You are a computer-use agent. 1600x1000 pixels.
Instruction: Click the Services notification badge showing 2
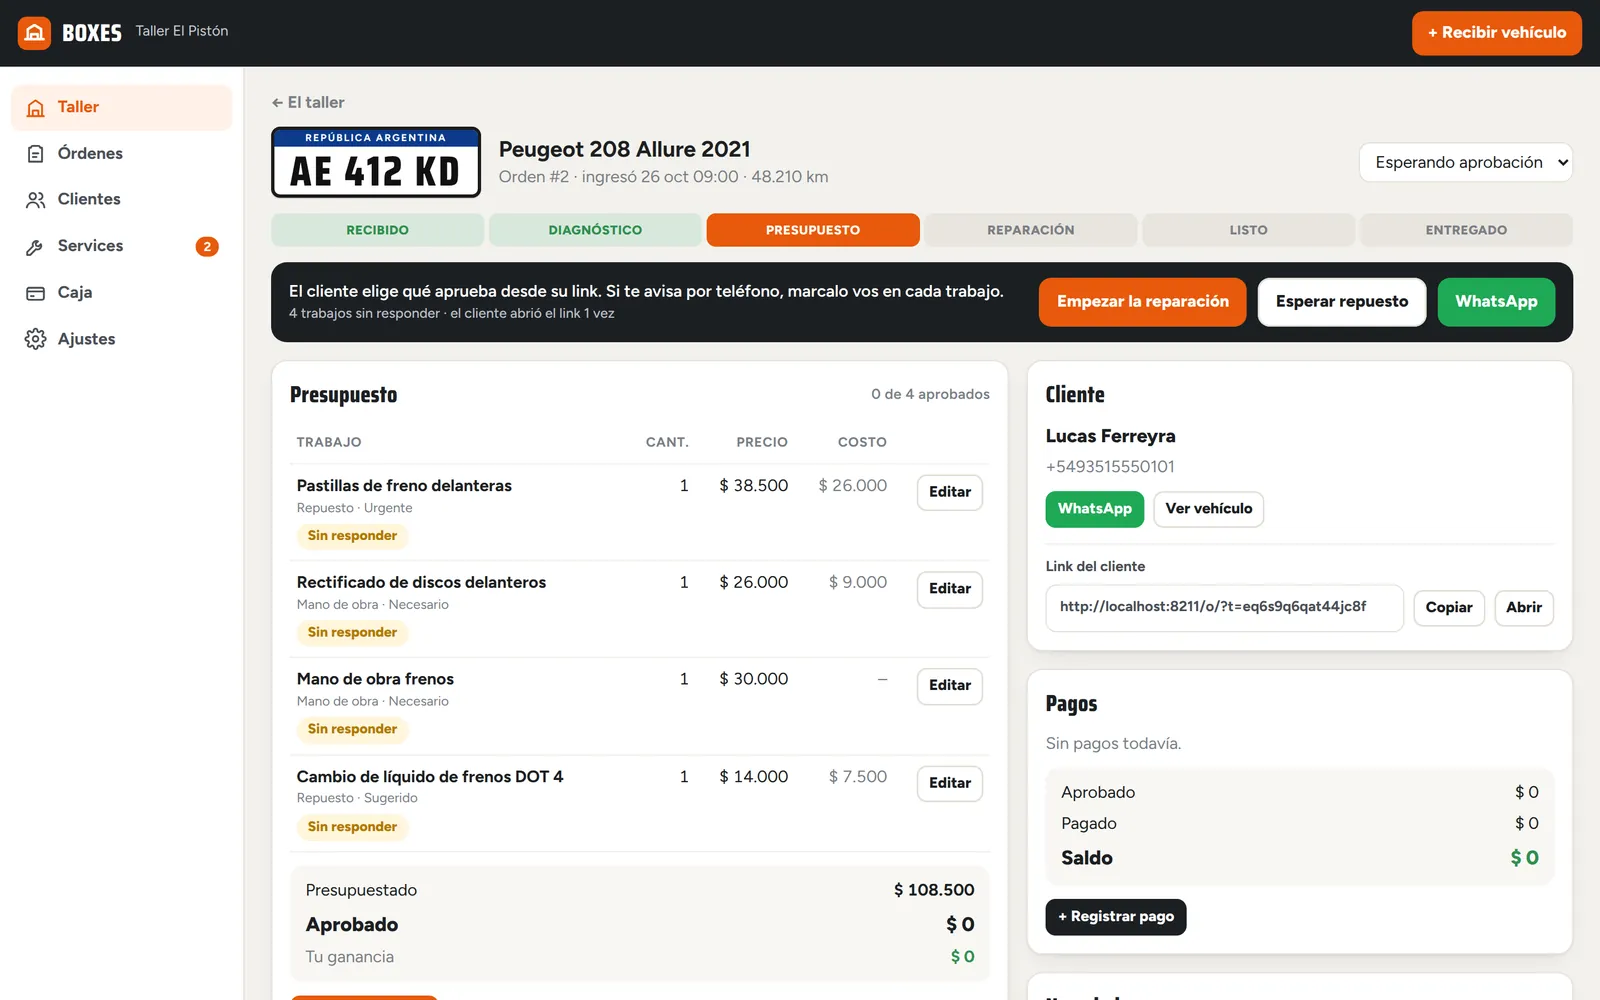pos(207,247)
